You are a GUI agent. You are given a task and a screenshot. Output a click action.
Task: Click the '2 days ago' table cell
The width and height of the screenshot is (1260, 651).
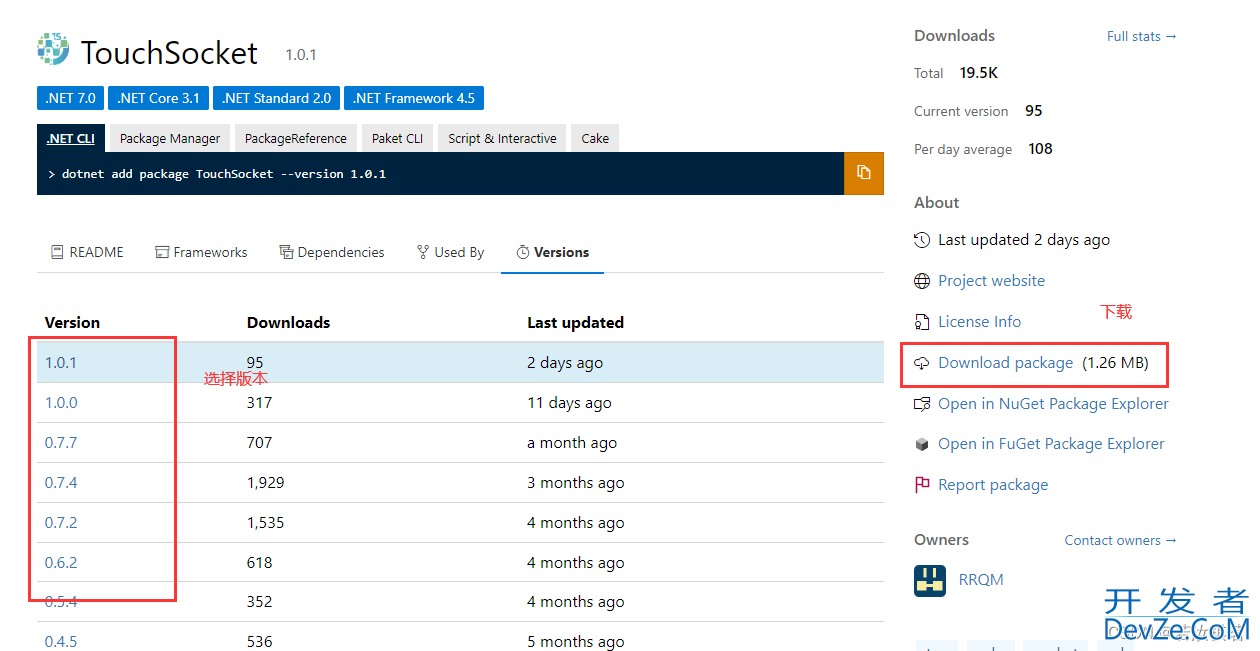pyautogui.click(x=565, y=363)
